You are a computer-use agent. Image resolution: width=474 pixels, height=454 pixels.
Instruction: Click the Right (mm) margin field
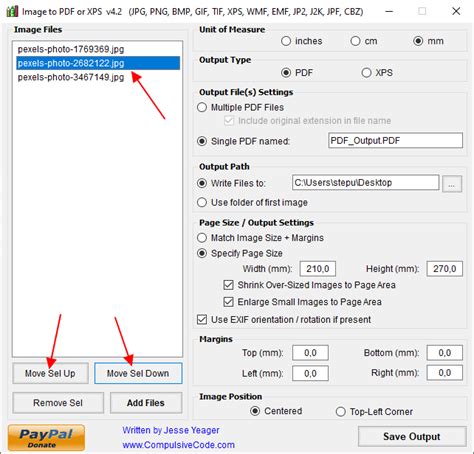(x=445, y=373)
